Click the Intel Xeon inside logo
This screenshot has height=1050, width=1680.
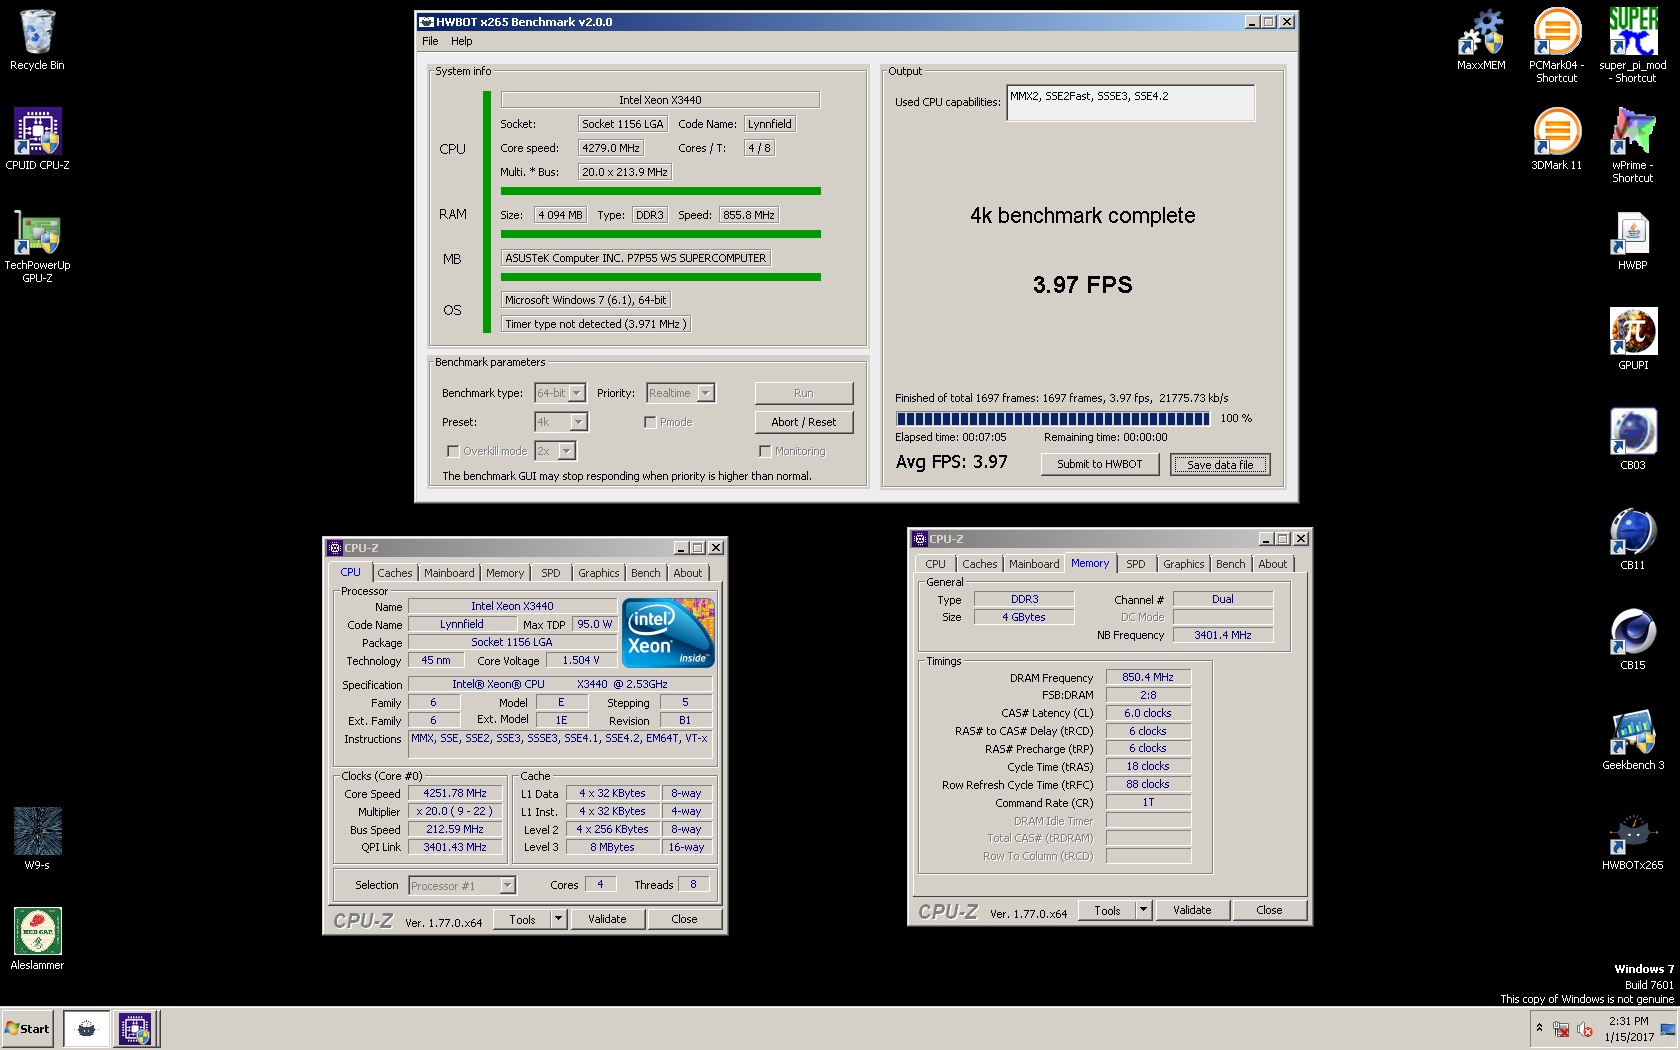[x=668, y=632]
